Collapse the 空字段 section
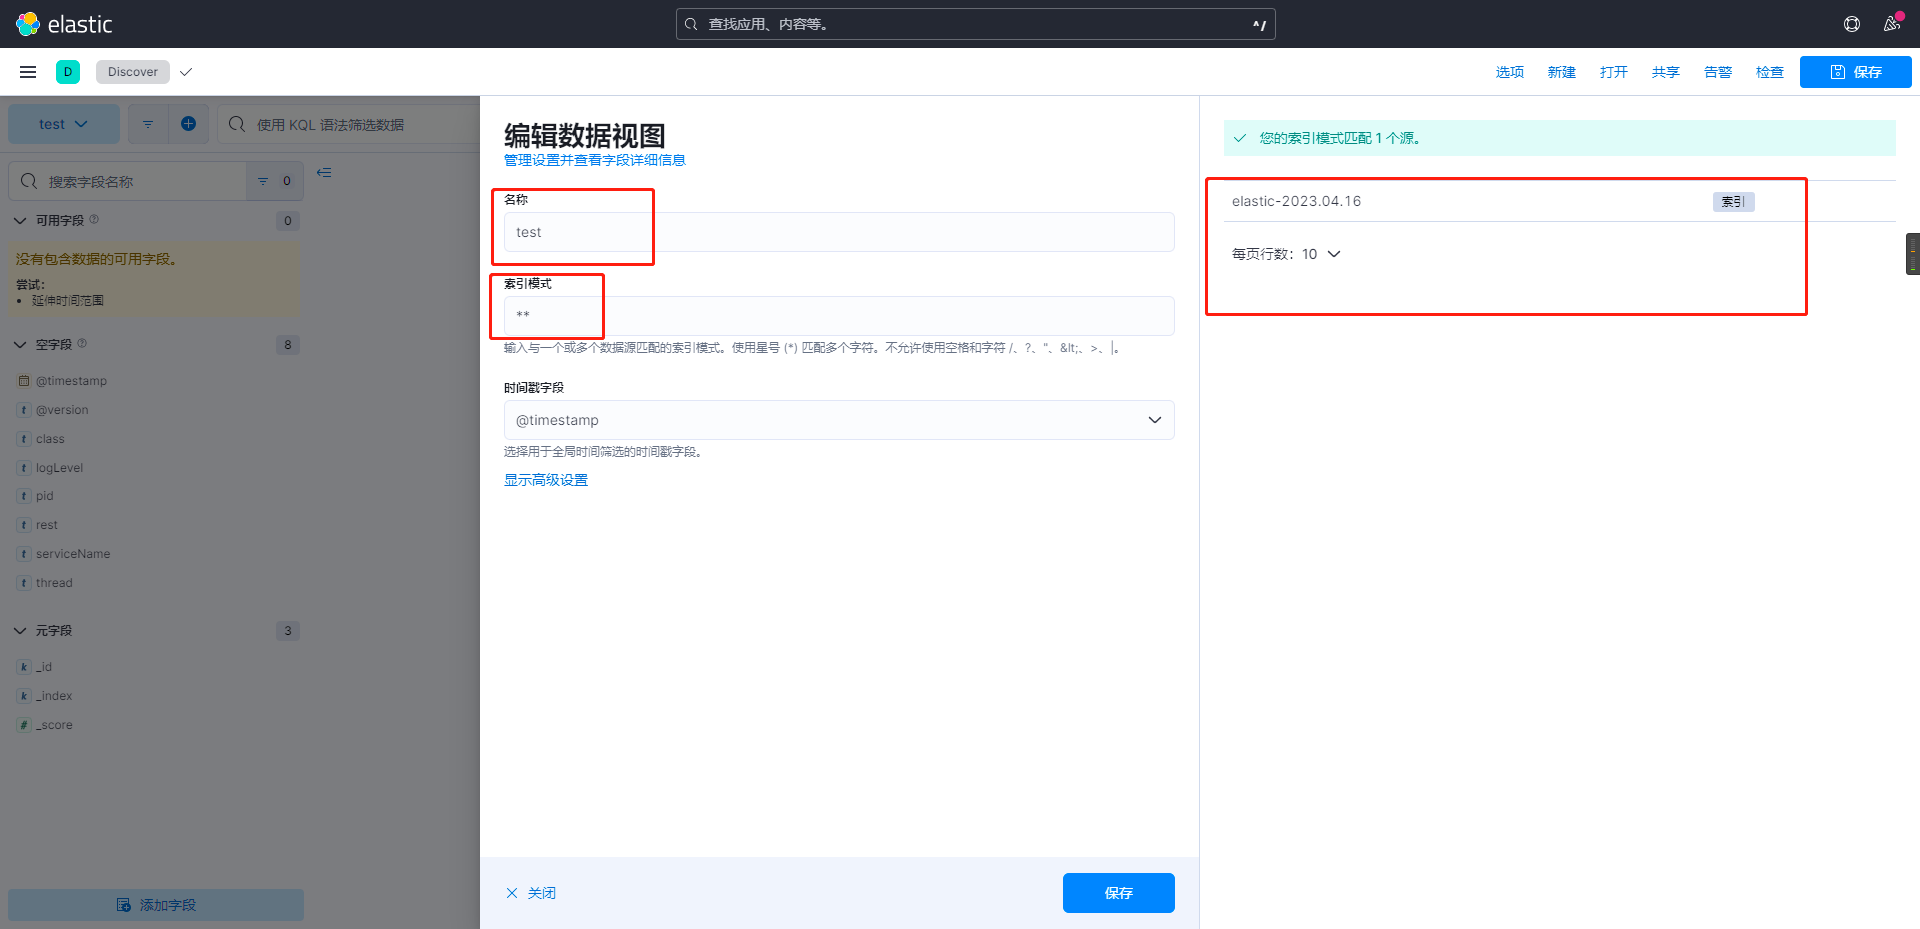Image resolution: width=1920 pixels, height=929 pixels. tap(20, 344)
